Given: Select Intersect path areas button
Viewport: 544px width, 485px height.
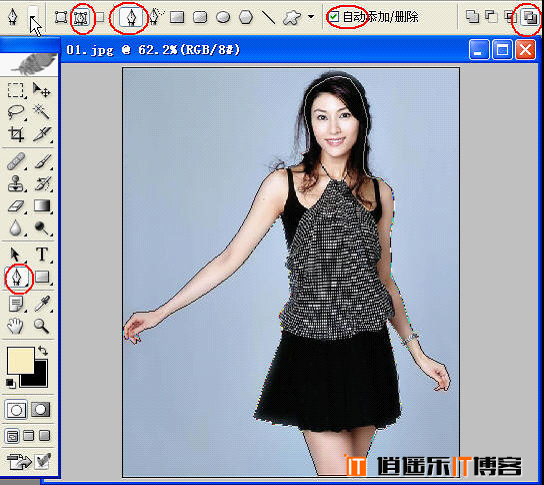Looking at the screenshot, I should (x=509, y=16).
